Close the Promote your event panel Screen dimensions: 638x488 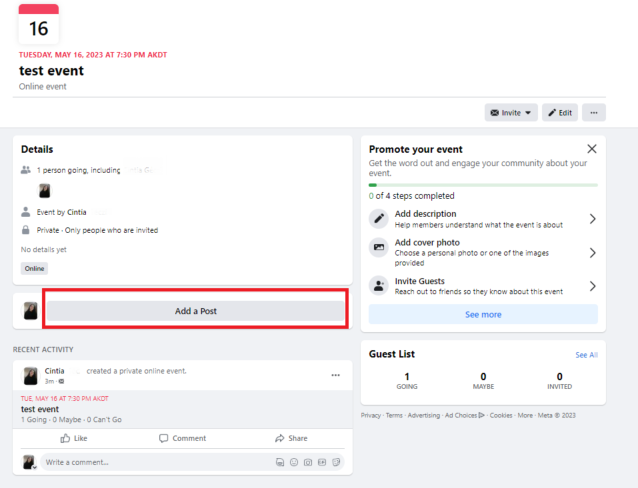pyautogui.click(x=591, y=149)
